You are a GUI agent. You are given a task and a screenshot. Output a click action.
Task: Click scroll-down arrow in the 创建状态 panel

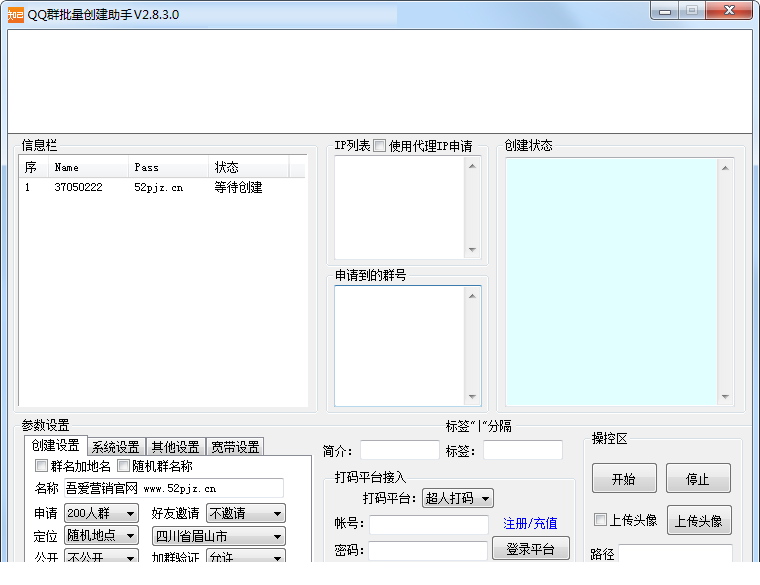pos(726,397)
